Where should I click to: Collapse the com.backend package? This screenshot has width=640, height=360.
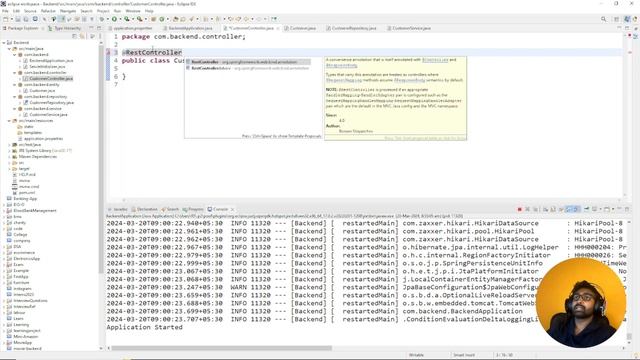tap(15, 54)
